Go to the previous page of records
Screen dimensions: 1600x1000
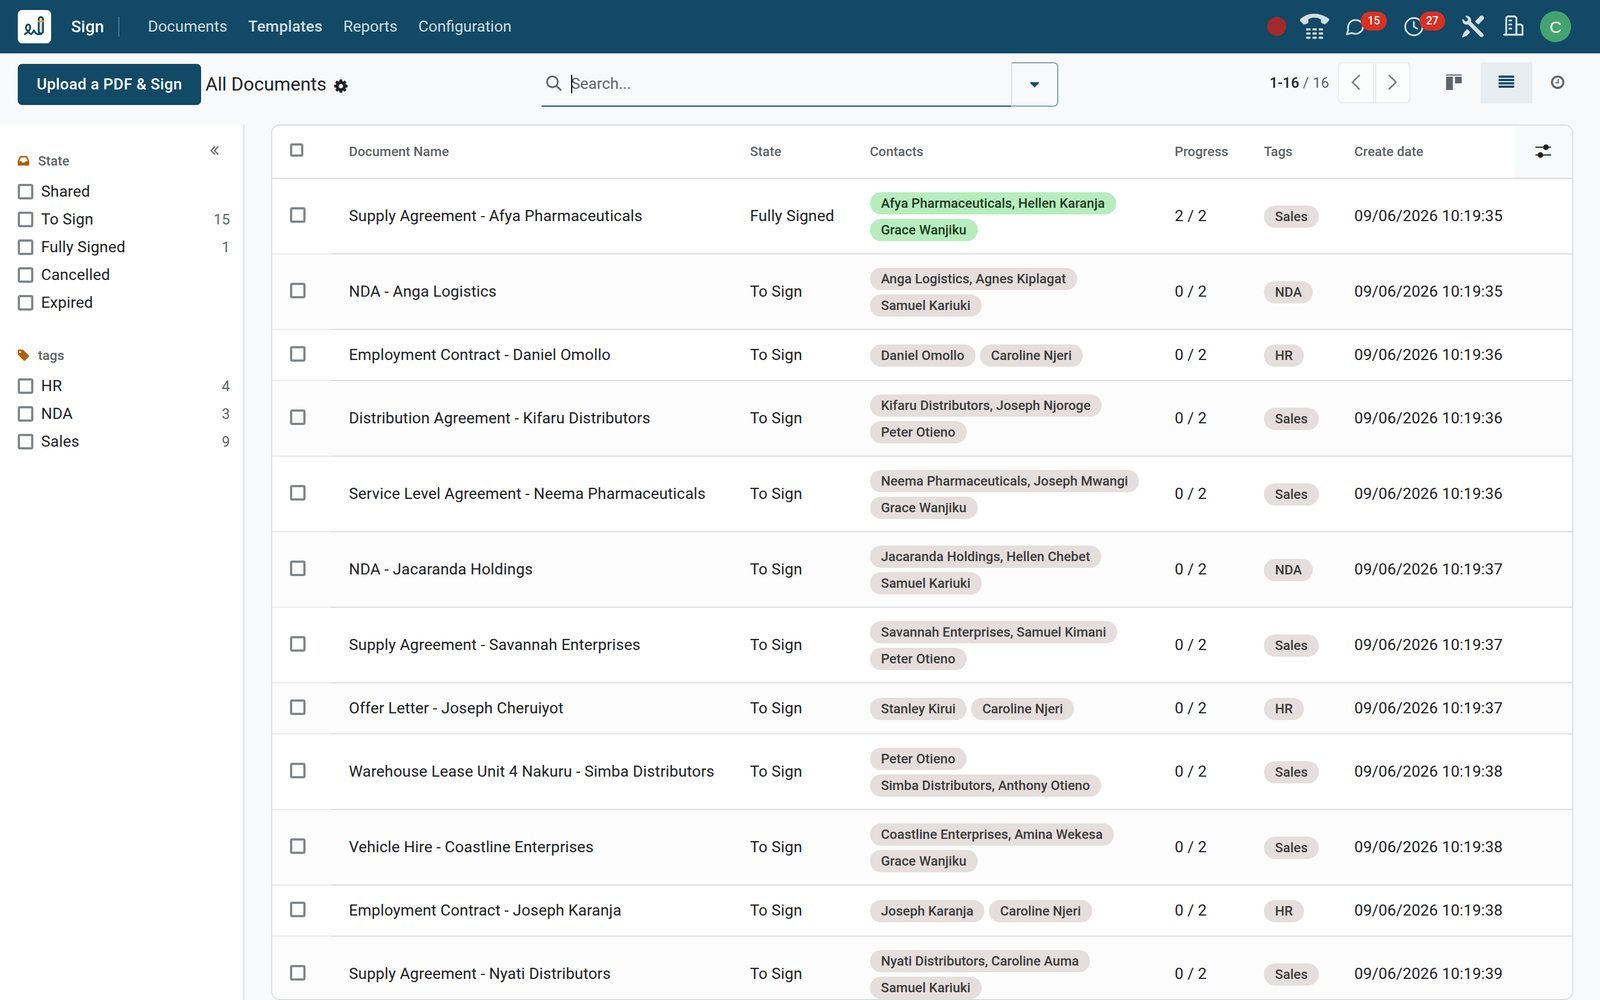(x=1356, y=83)
